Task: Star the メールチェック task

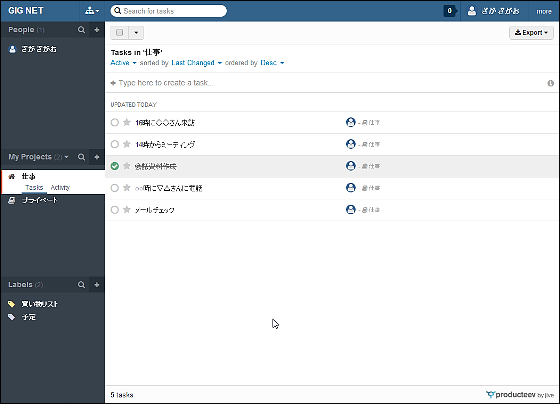Action: click(x=127, y=210)
